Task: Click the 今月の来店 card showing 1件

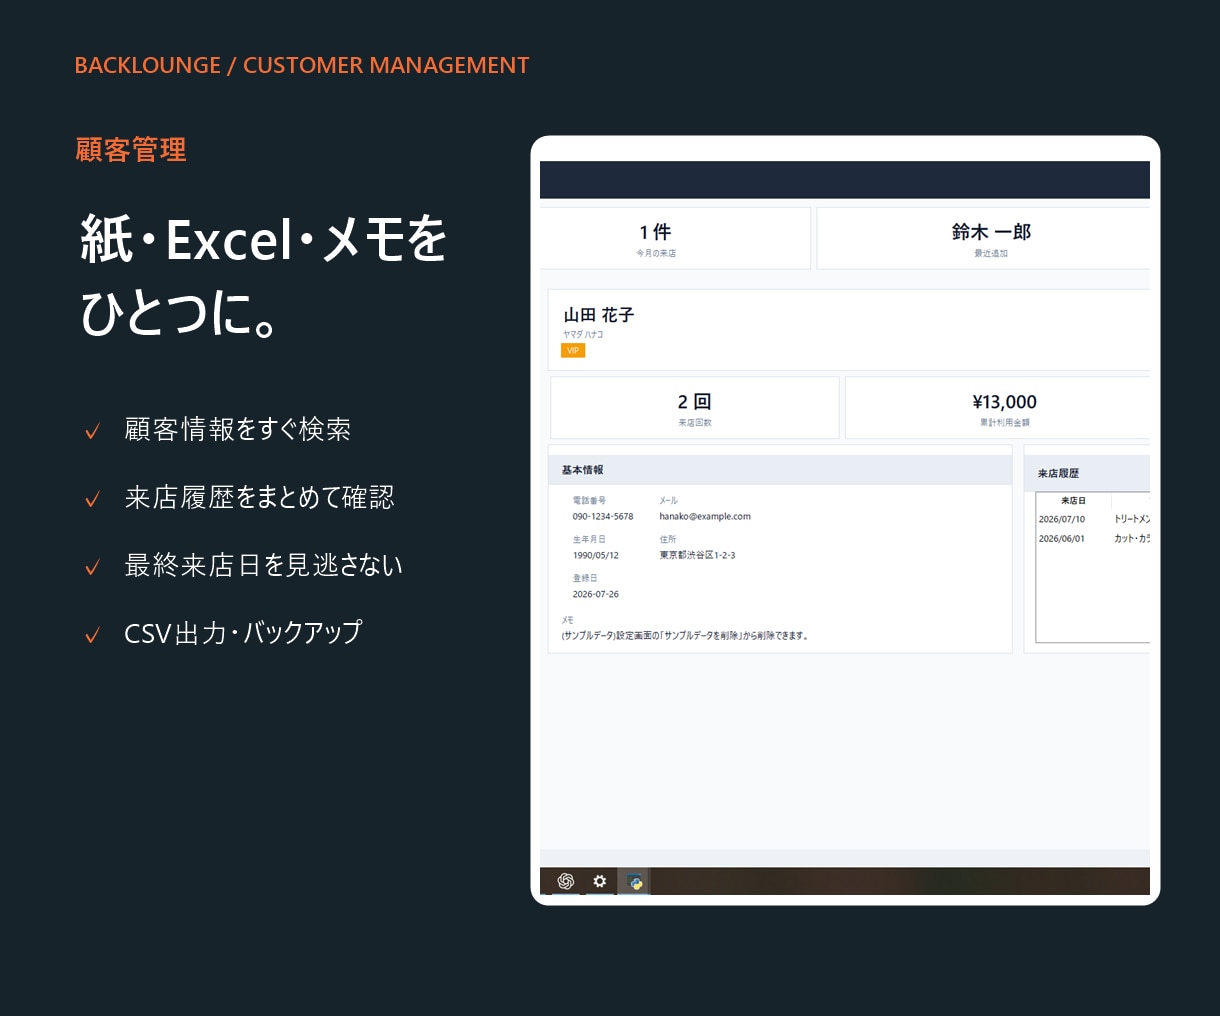Action: pyautogui.click(x=675, y=238)
